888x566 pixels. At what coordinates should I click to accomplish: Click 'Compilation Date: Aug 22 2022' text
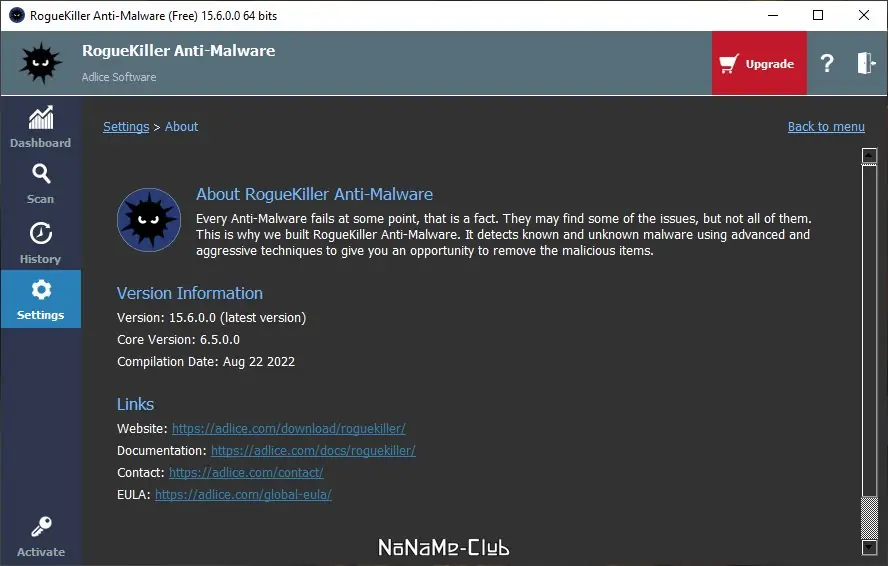coord(206,361)
